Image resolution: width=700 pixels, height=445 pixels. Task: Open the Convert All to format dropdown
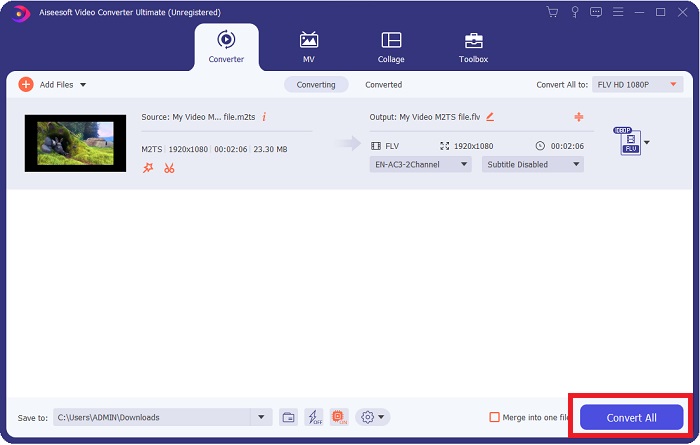pyautogui.click(x=637, y=85)
